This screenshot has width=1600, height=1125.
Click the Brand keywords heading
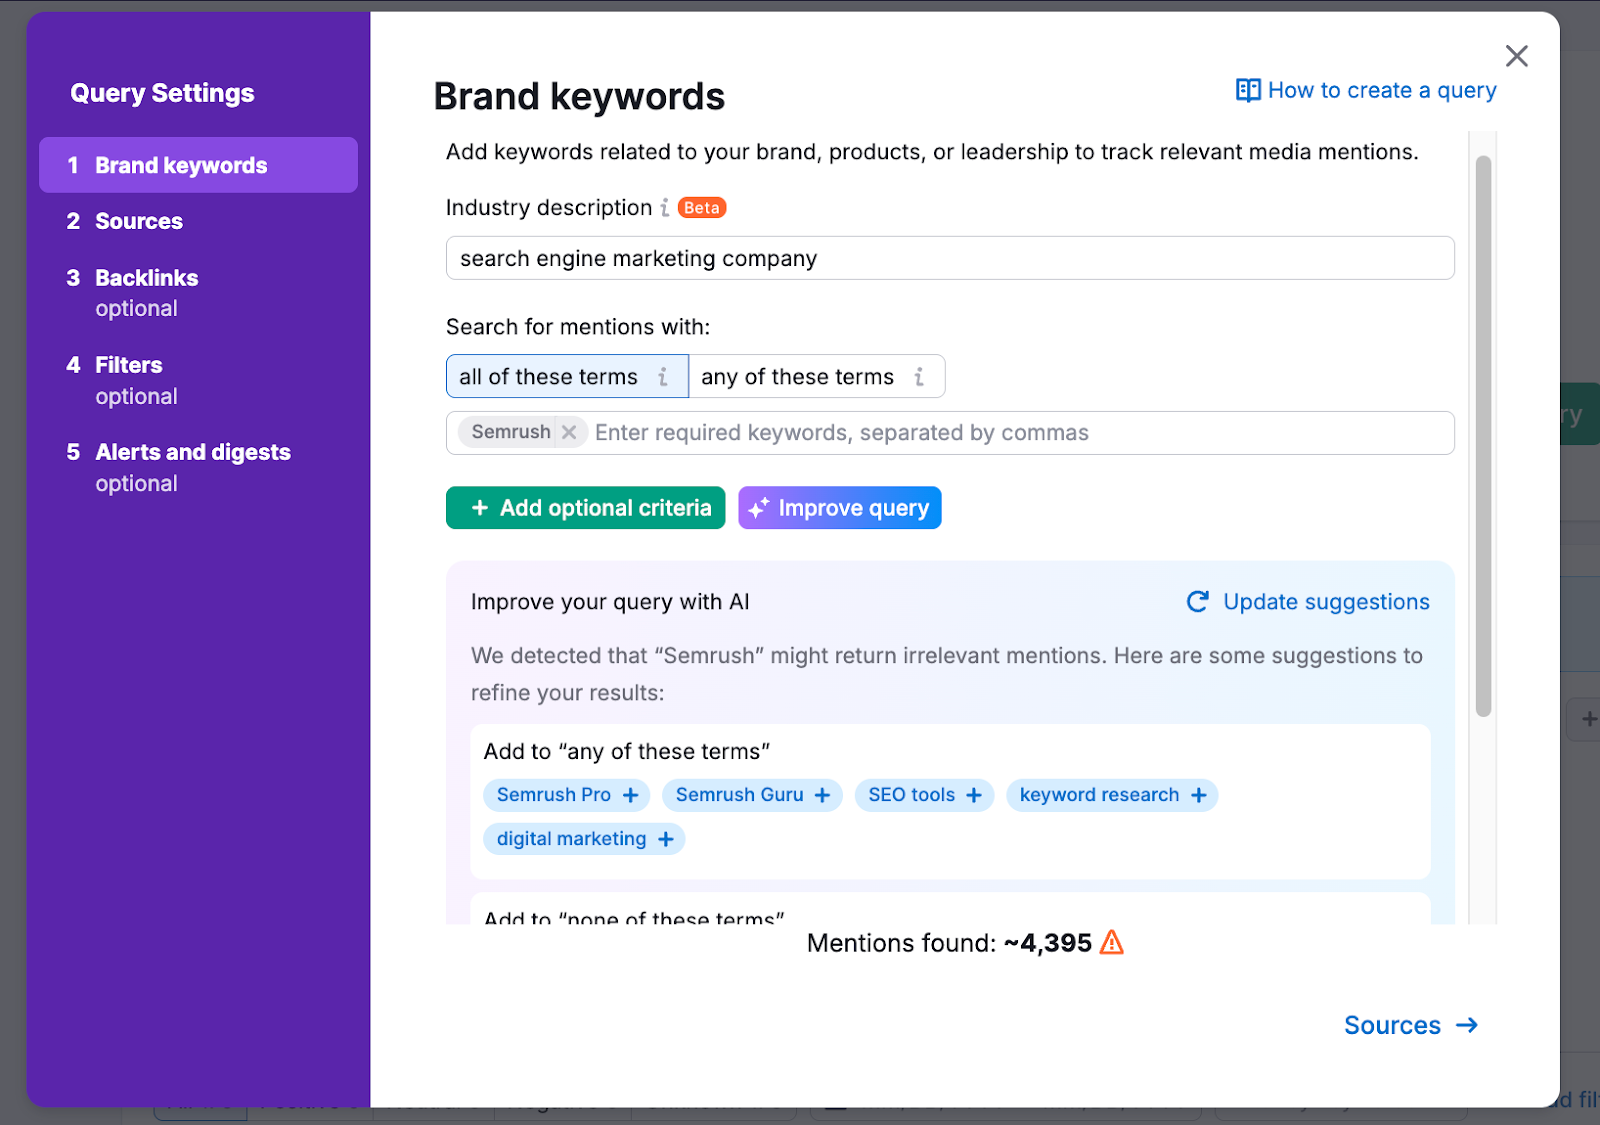[x=579, y=97]
